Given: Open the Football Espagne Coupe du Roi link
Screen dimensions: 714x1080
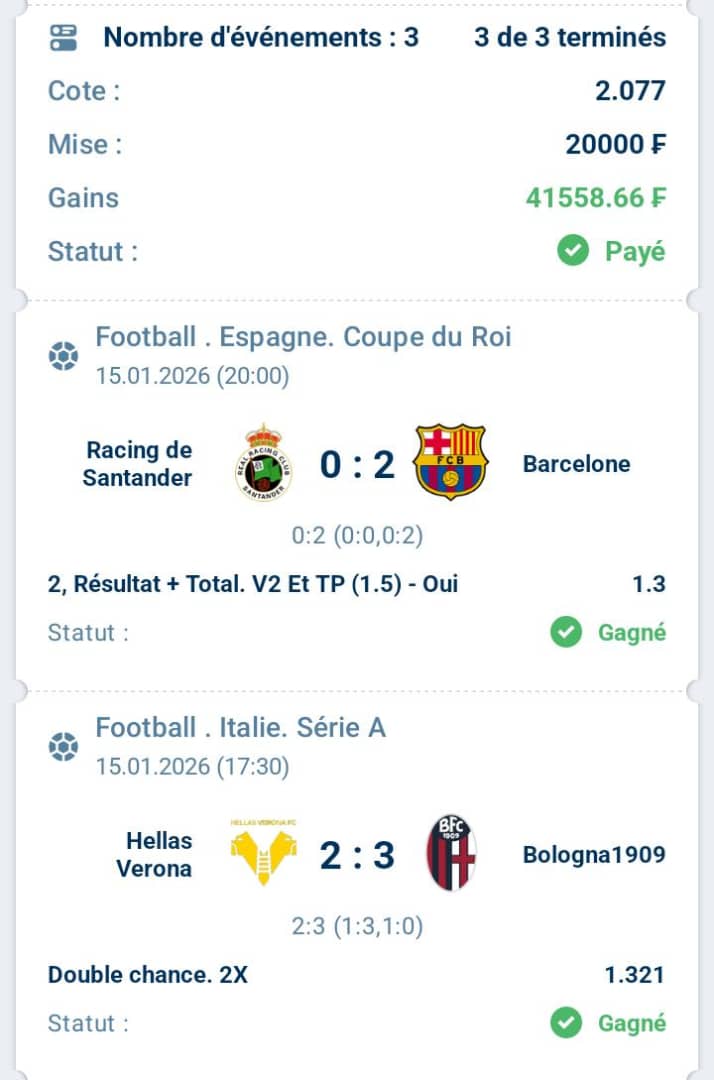Looking at the screenshot, I should click(303, 337).
